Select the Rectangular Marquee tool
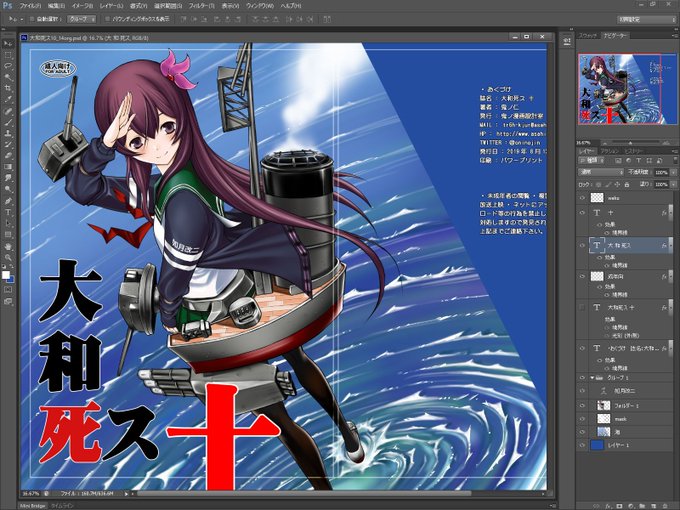This screenshot has height=510, width=680. [8, 55]
